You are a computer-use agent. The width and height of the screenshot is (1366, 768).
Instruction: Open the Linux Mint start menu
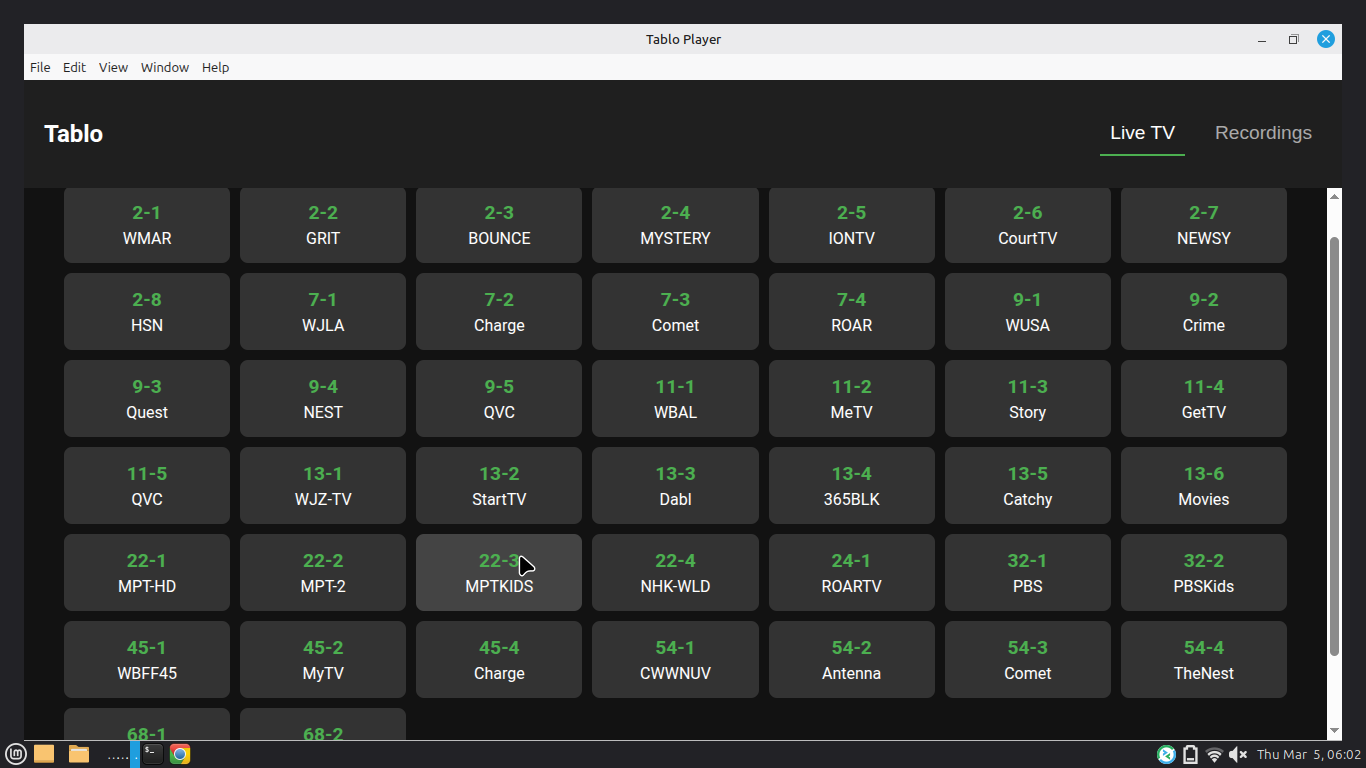15,754
